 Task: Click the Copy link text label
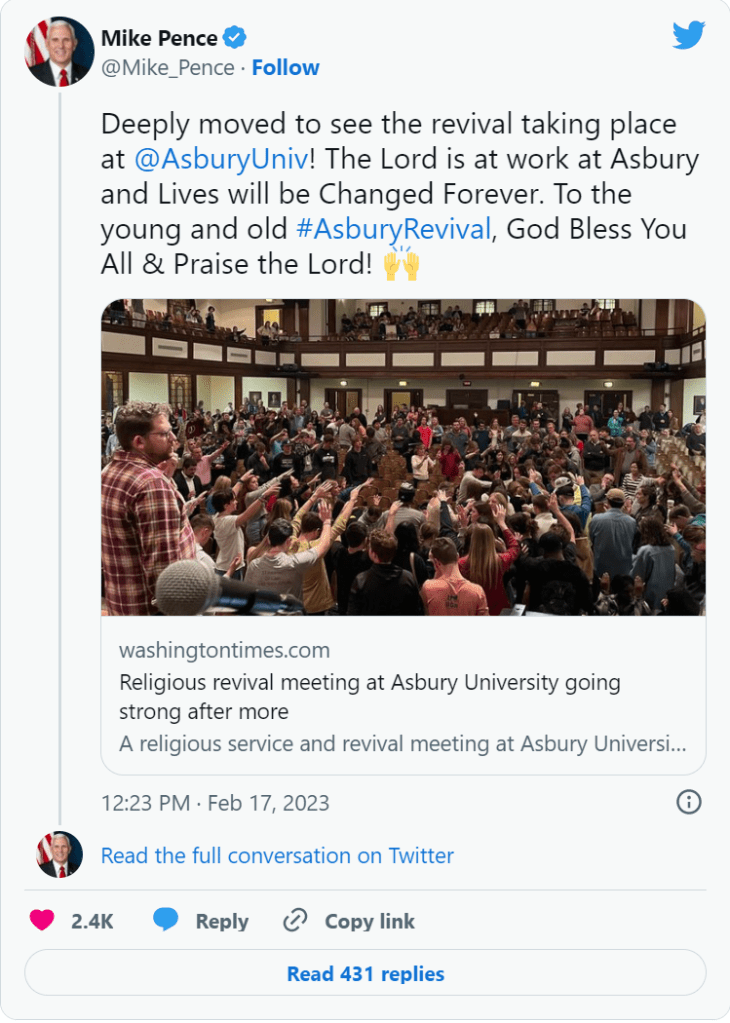tap(369, 922)
